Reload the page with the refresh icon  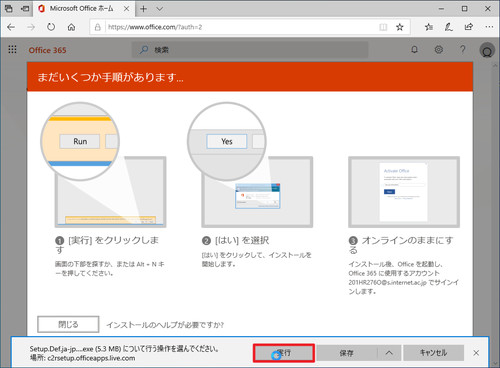(x=51, y=27)
